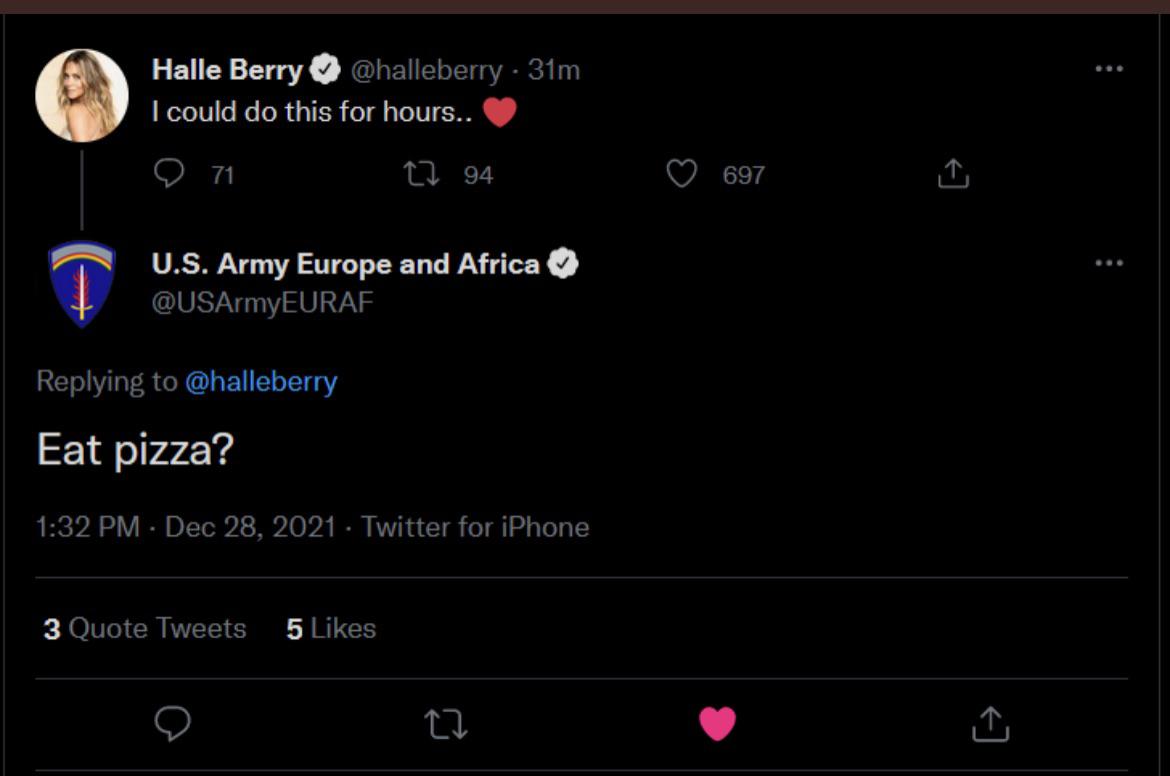Open replies on Halle Berry's tweet
This screenshot has width=1170, height=776.
(169, 173)
